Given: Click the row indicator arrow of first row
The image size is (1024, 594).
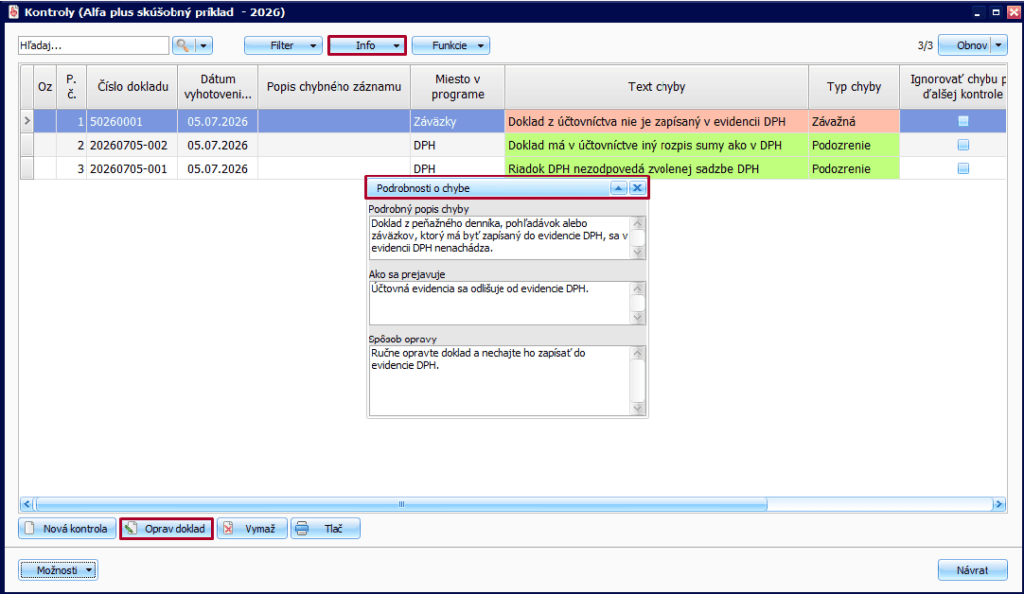Looking at the screenshot, I should 27,121.
